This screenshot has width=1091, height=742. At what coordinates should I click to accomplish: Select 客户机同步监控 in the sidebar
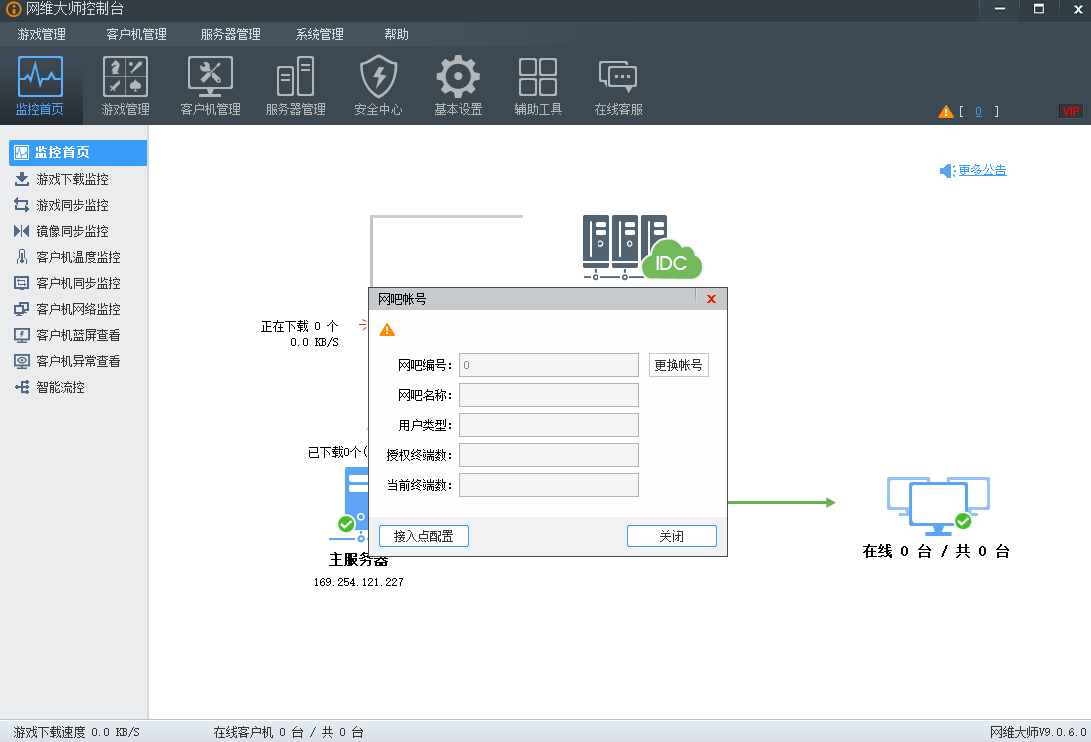(78, 283)
